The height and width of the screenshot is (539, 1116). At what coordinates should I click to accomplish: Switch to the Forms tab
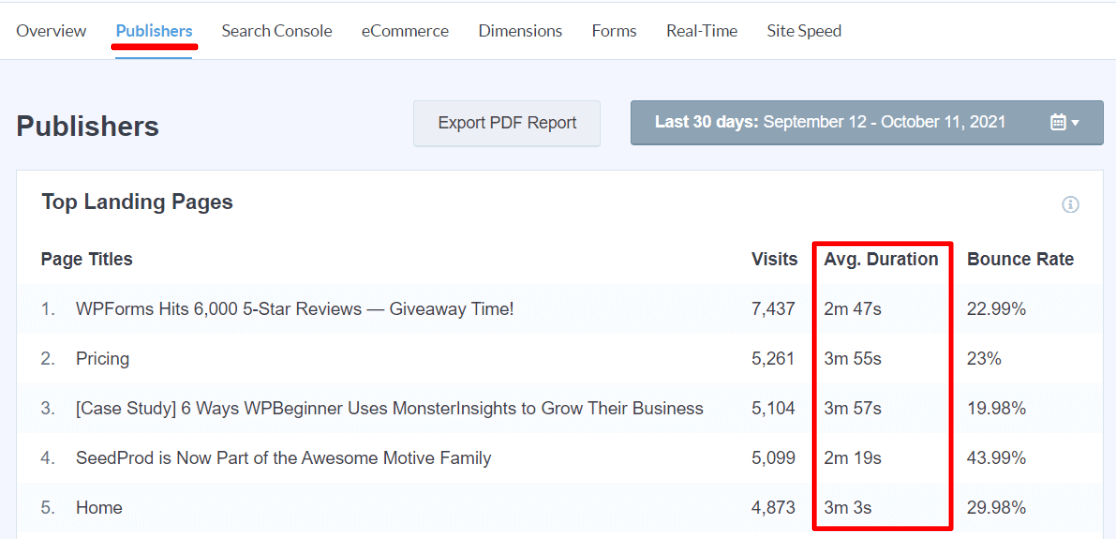(614, 31)
